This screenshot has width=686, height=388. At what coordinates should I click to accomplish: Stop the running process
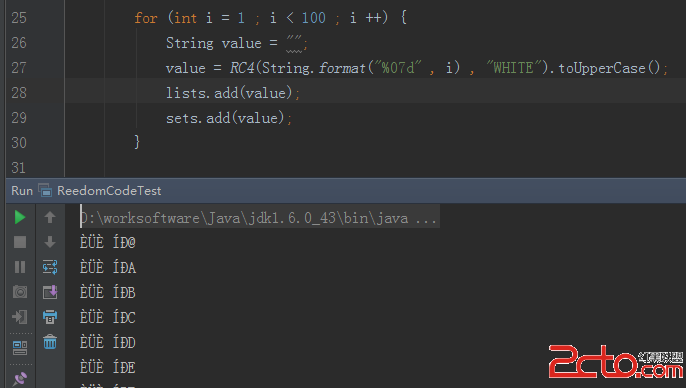pyautogui.click(x=20, y=242)
